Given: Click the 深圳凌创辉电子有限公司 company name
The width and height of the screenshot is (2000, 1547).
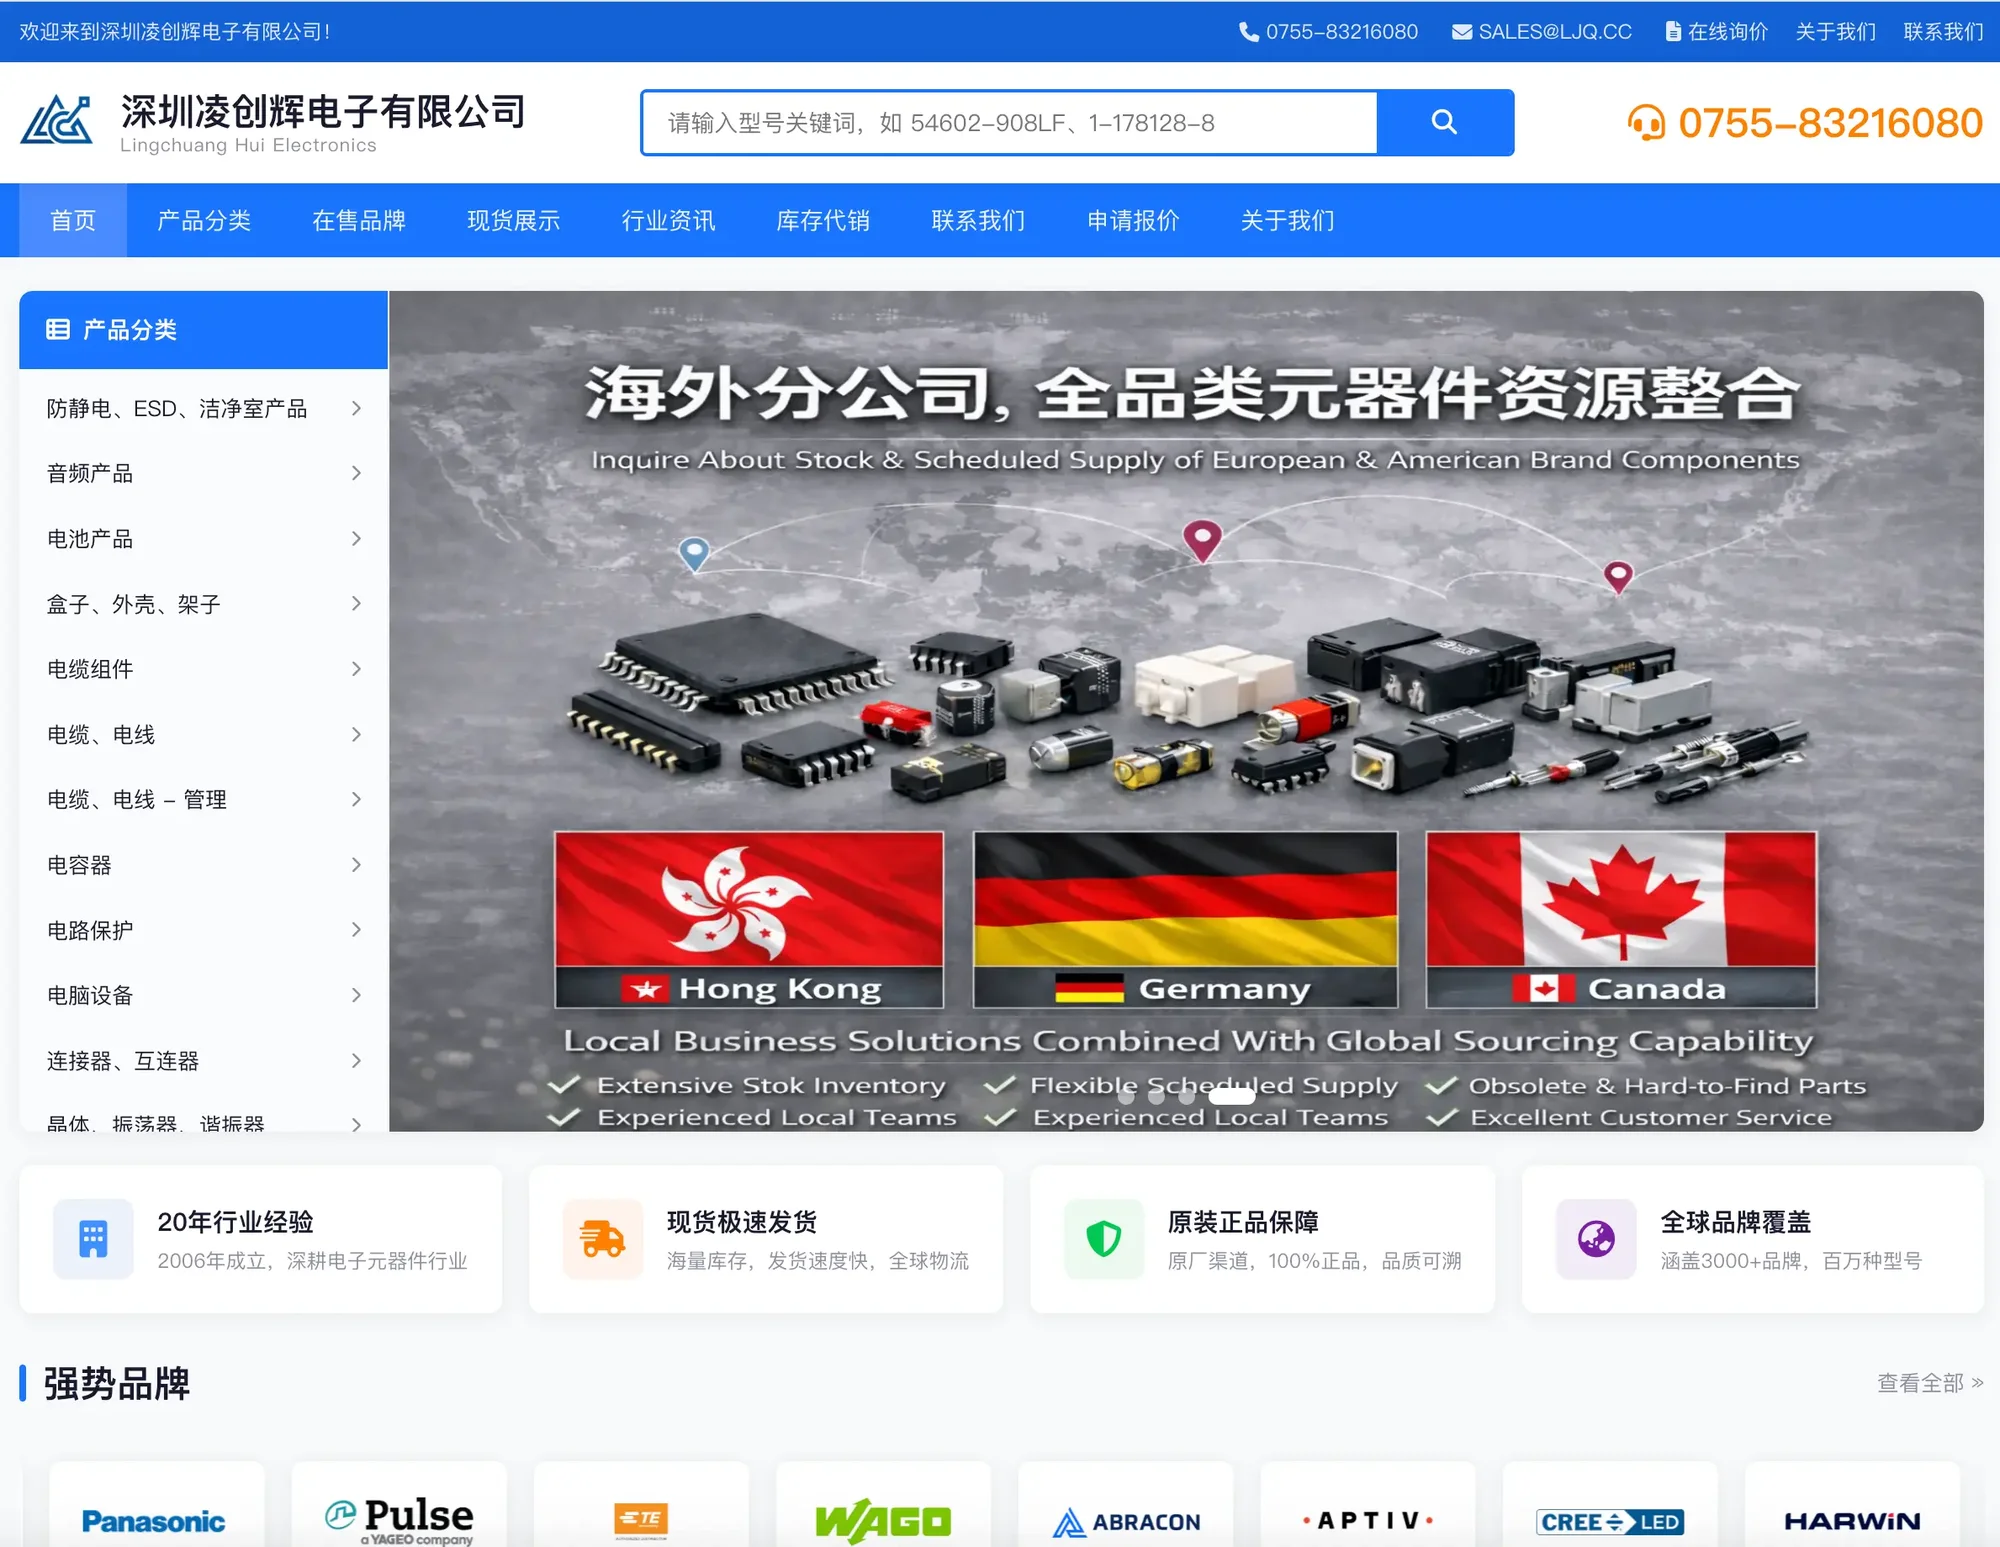Looking at the screenshot, I should (323, 112).
